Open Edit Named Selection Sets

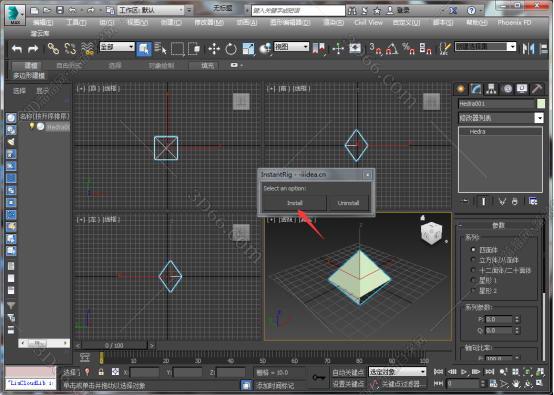tap(445, 49)
